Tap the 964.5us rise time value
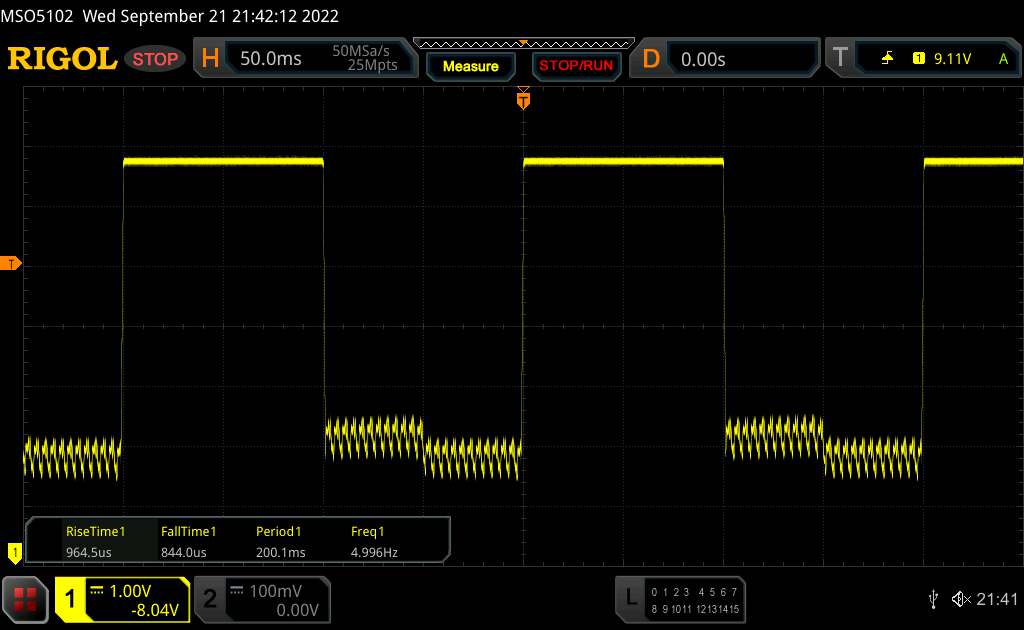The image size is (1024, 630). click(x=89, y=552)
